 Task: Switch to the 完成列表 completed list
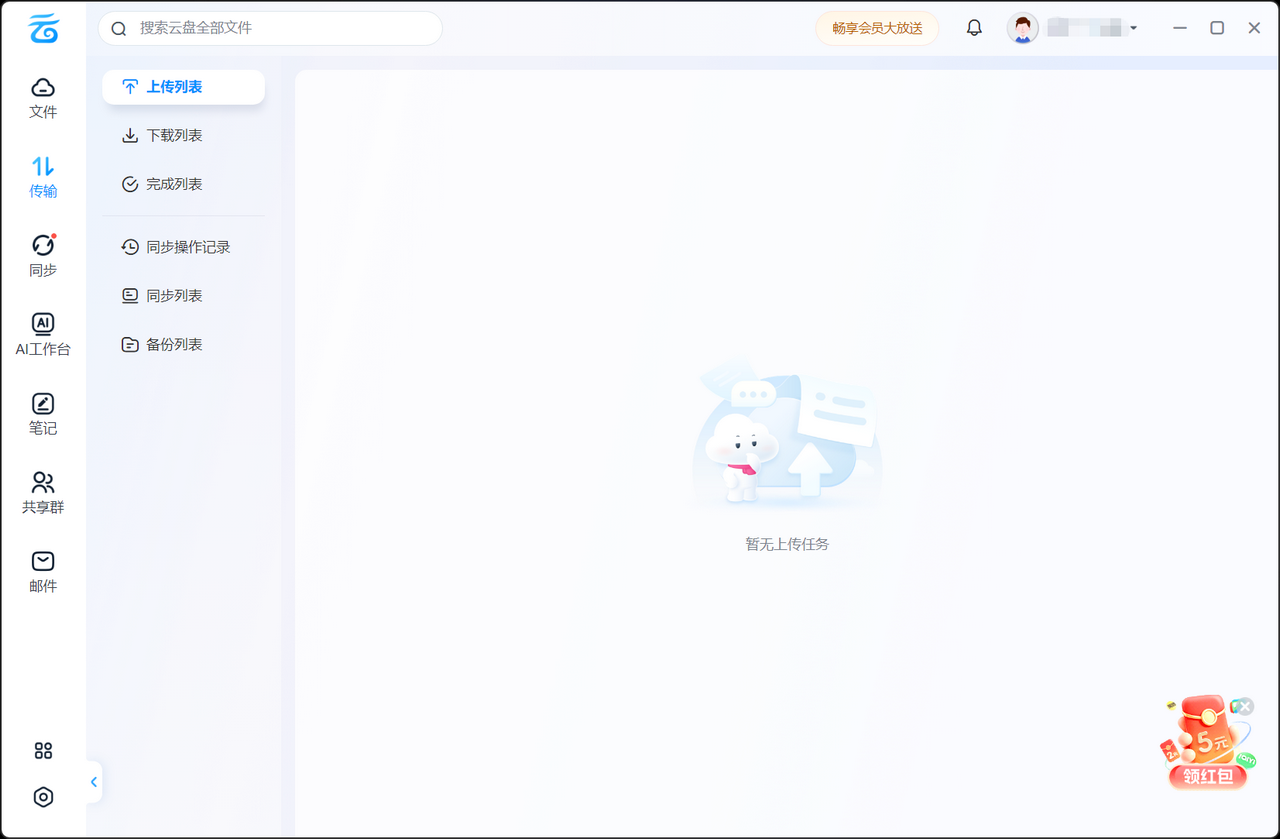coord(174,184)
